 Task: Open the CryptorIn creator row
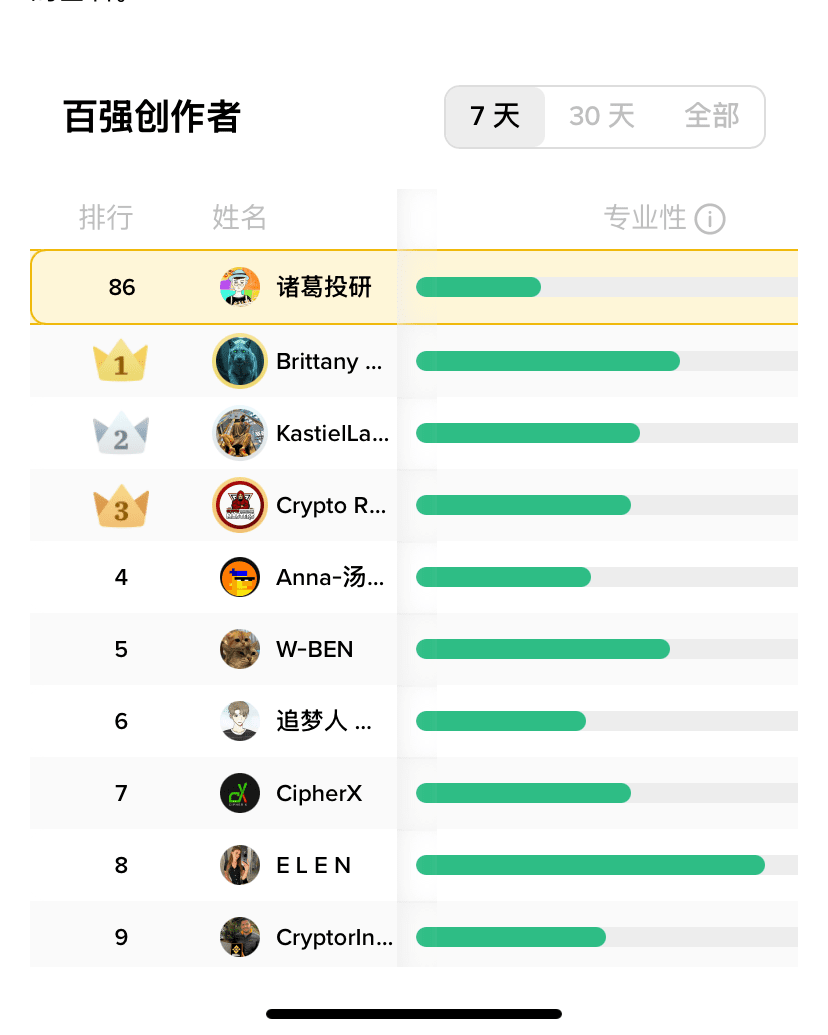point(413,937)
